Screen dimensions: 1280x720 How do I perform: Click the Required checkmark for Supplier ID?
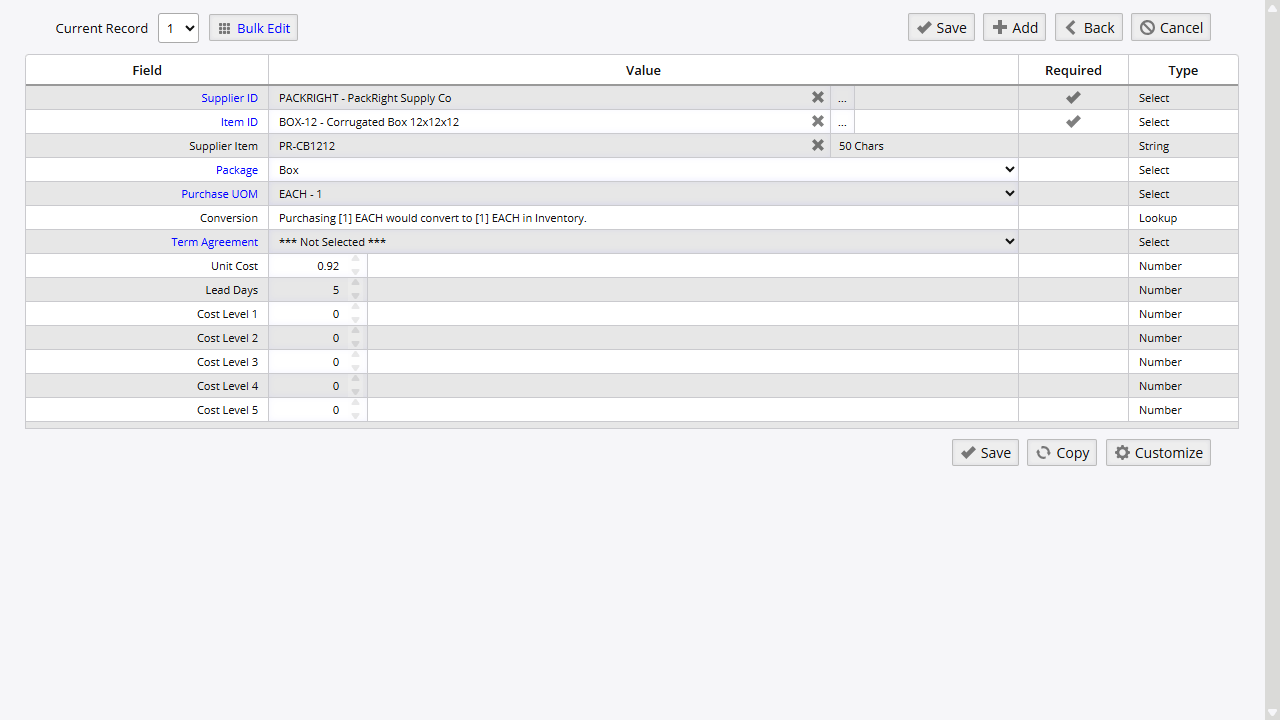coord(1073,97)
